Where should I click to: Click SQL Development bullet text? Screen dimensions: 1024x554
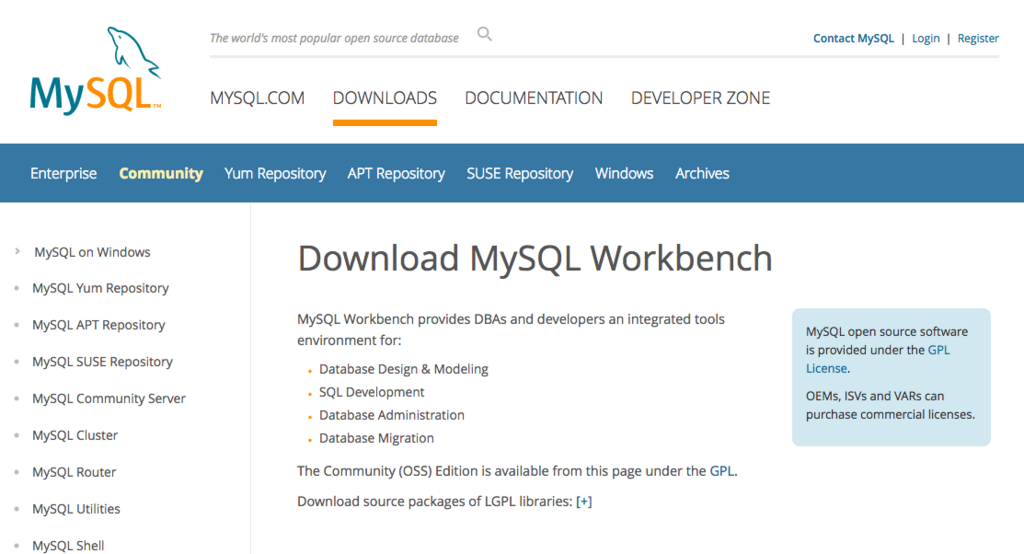point(372,392)
